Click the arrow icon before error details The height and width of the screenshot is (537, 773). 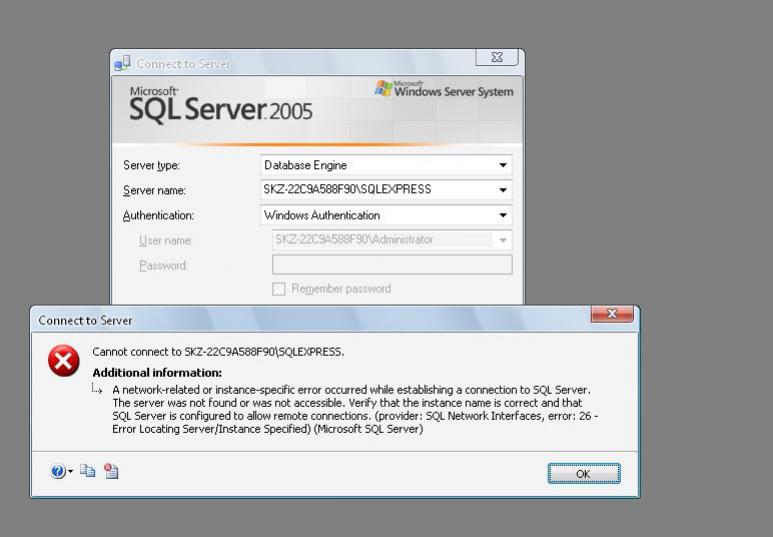tap(97, 389)
